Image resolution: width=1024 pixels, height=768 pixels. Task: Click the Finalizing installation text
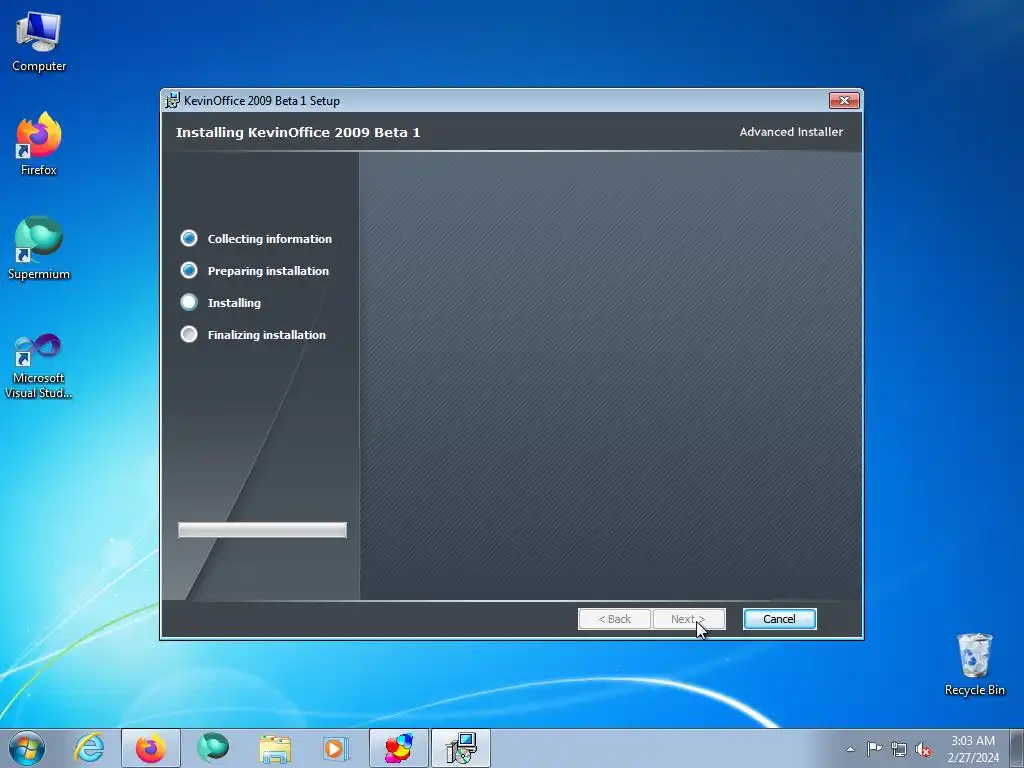266,335
